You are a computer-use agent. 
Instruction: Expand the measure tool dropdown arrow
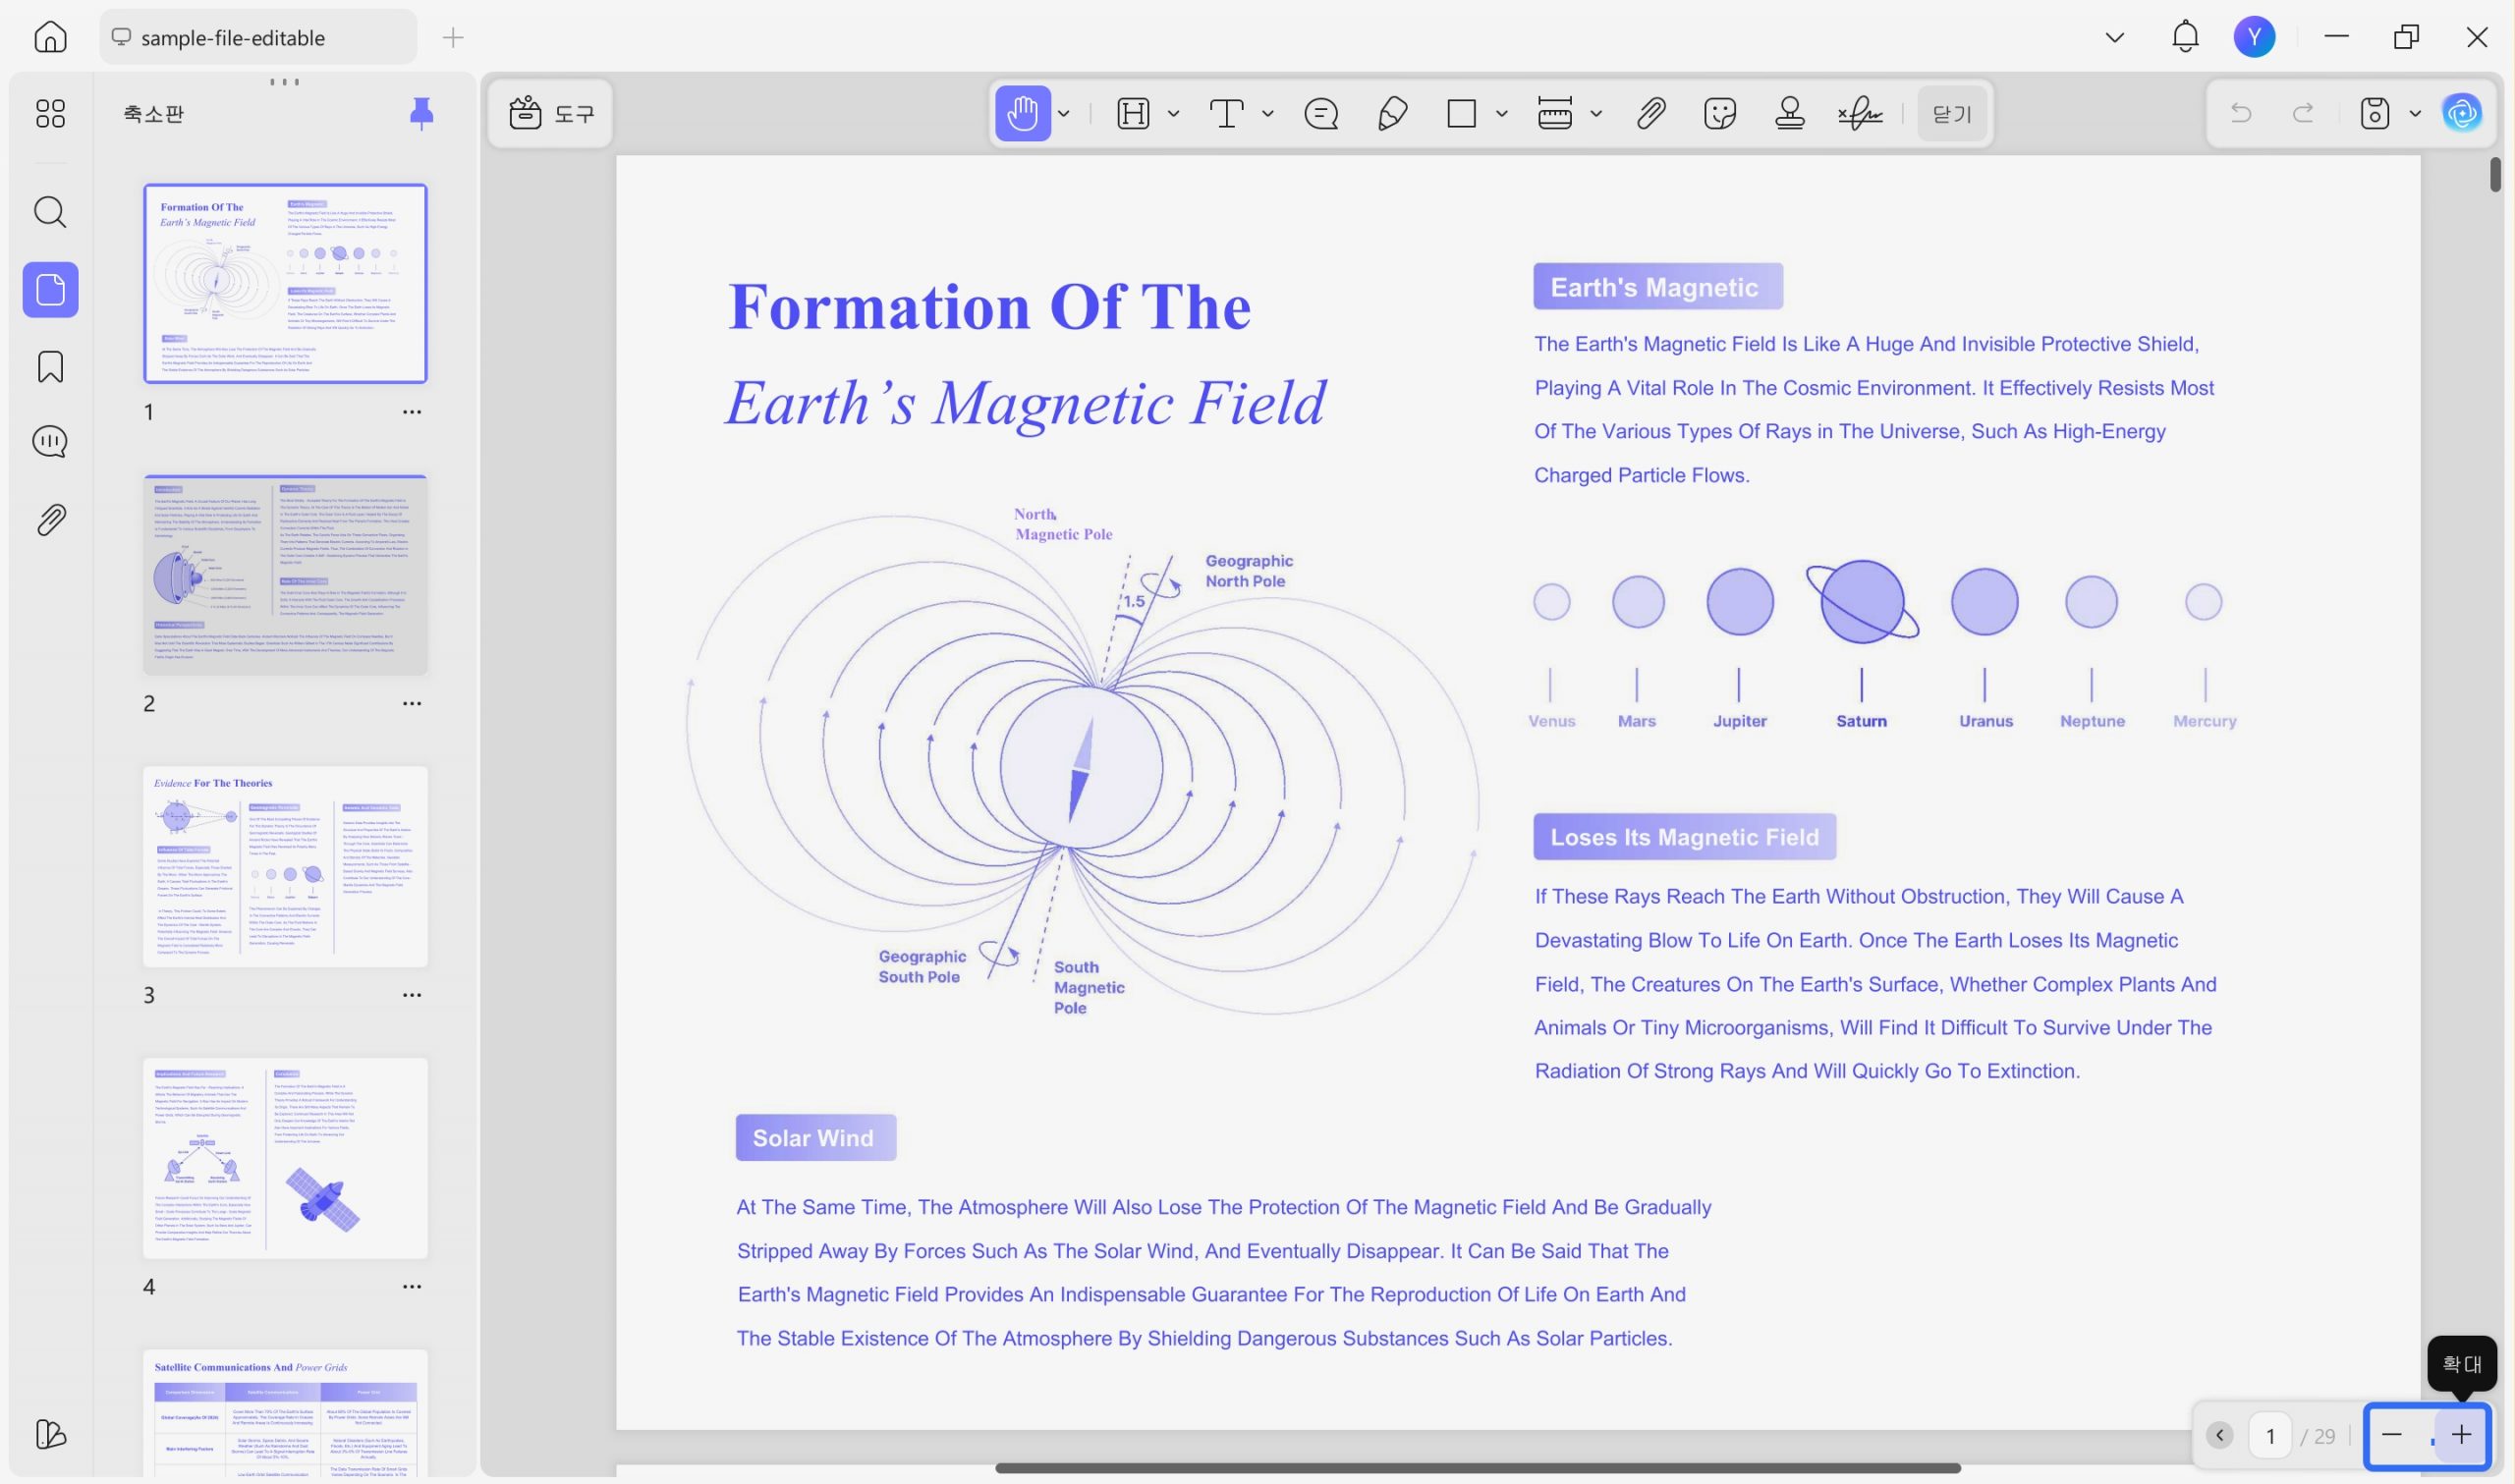pyautogui.click(x=1597, y=114)
